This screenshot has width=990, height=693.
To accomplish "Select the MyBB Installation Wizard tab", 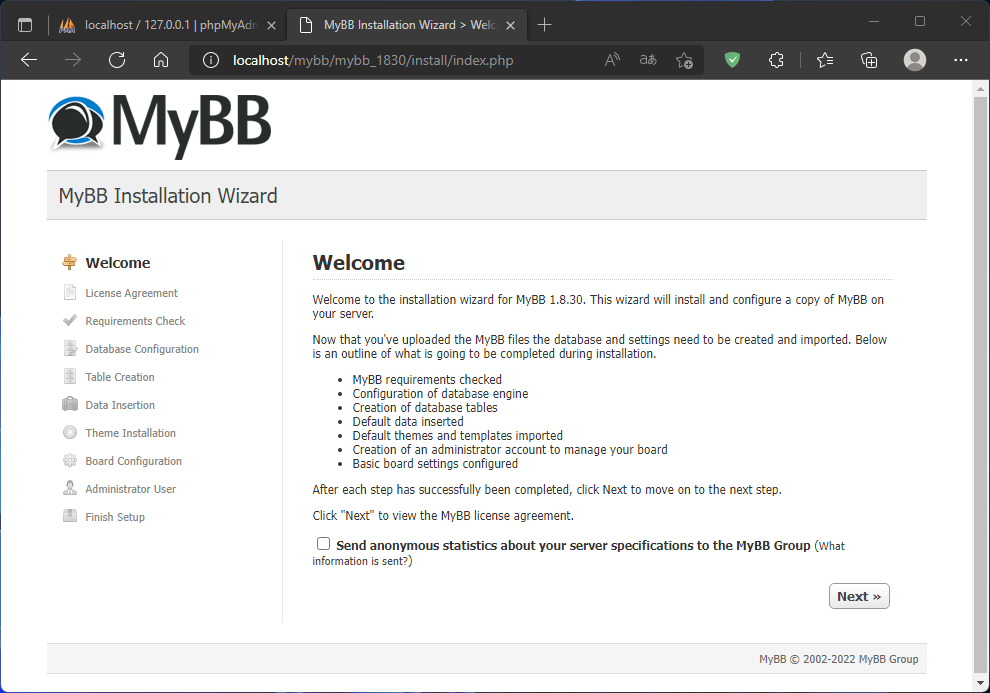I will click(409, 25).
